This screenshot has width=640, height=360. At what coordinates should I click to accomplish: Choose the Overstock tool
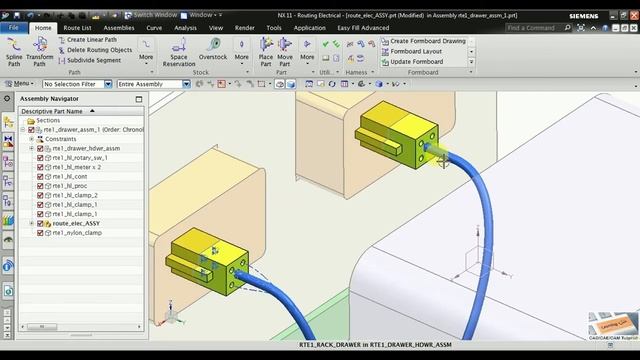point(213,49)
